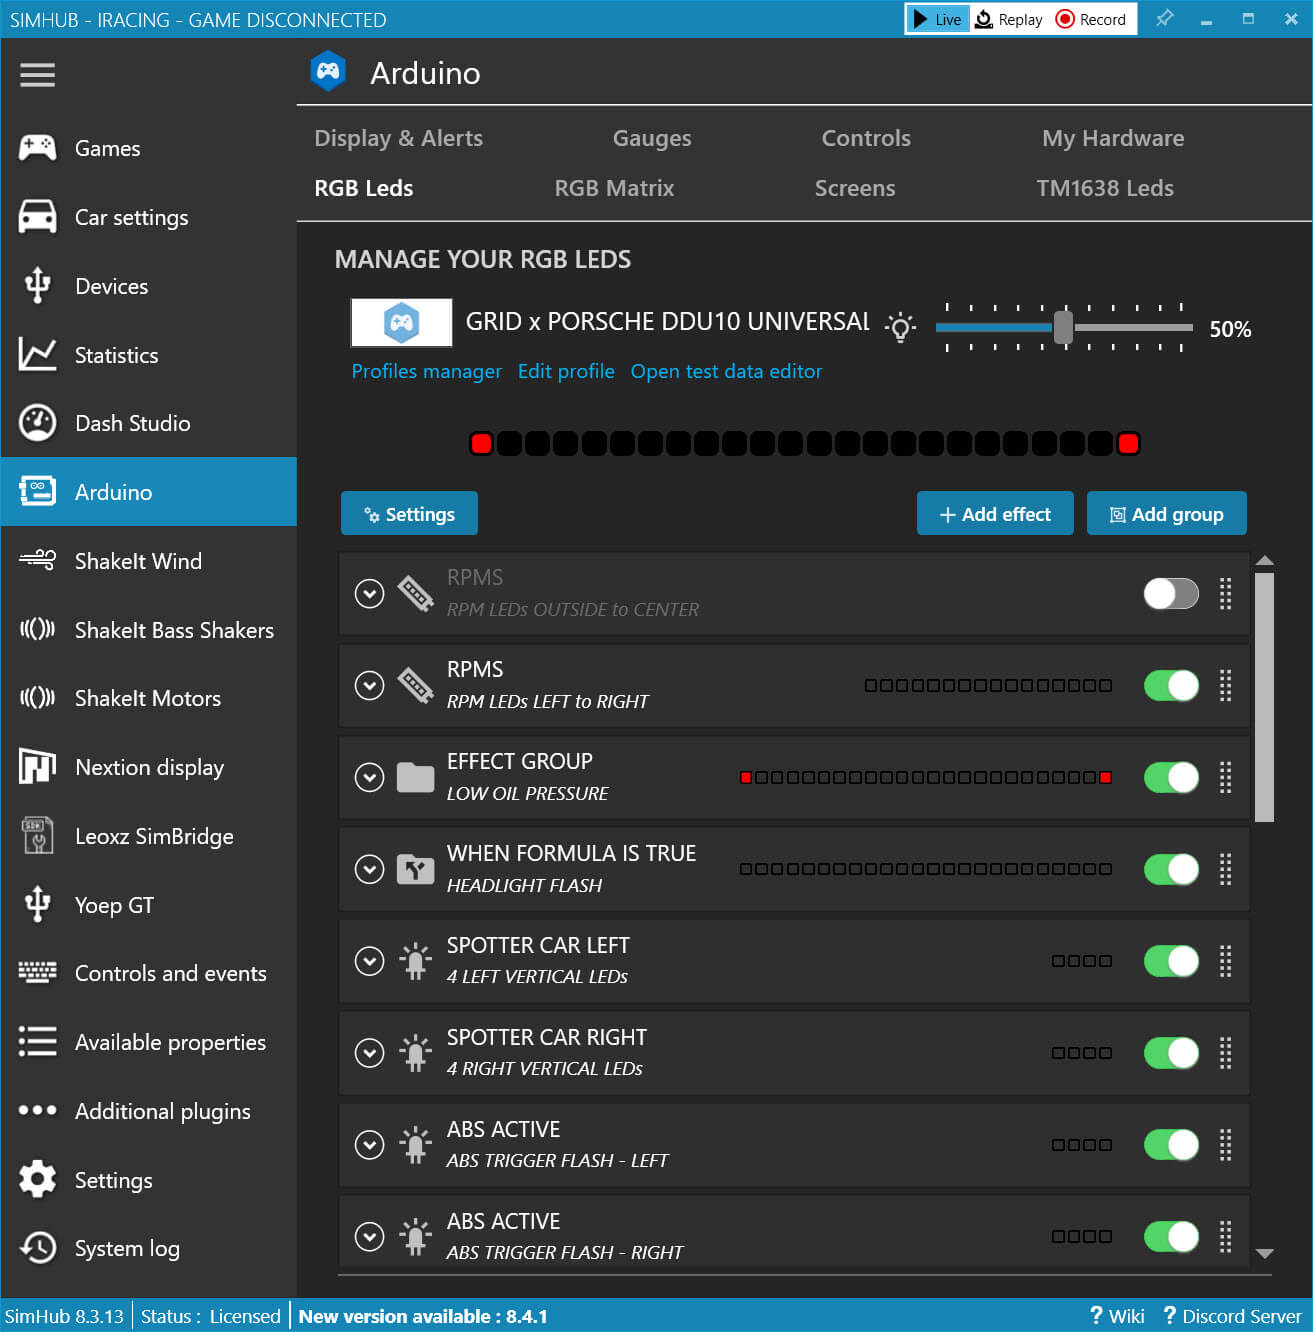Click the pin window icon in title bar
1313x1332 pixels.
tap(1164, 19)
